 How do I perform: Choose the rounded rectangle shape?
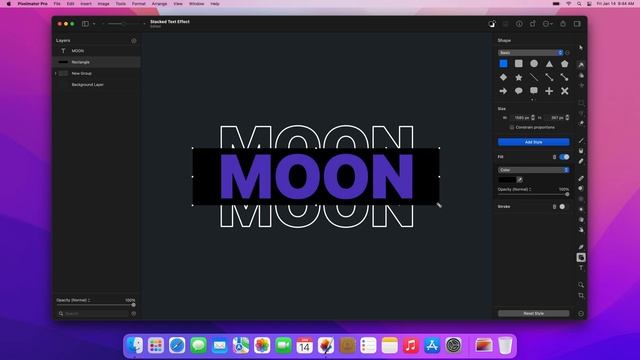tap(518, 64)
